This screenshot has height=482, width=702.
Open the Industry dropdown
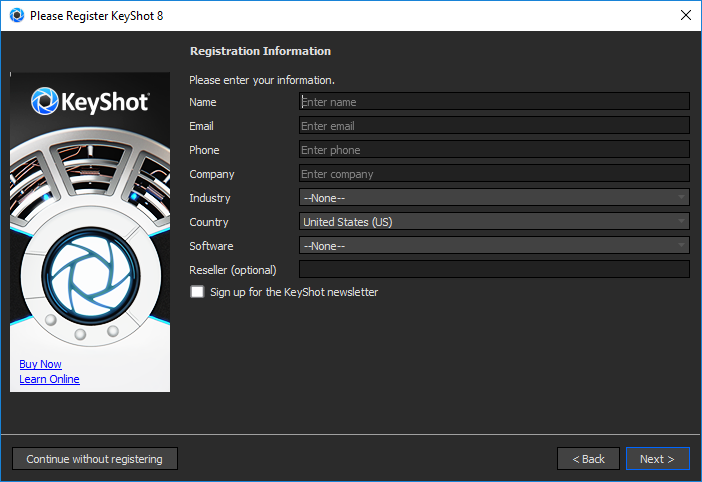click(494, 197)
